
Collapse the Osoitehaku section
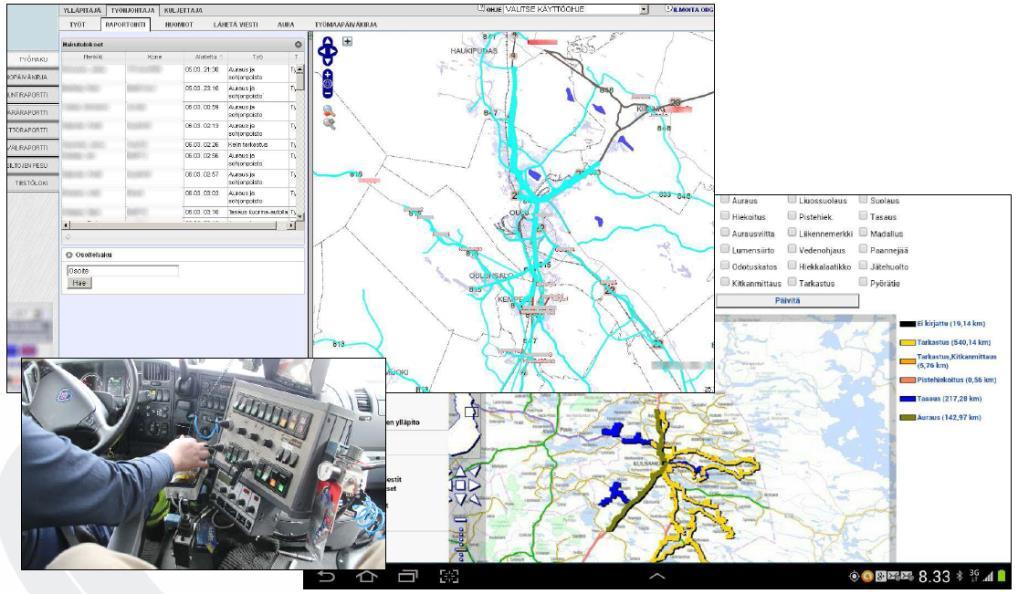pyautogui.click(x=69, y=255)
